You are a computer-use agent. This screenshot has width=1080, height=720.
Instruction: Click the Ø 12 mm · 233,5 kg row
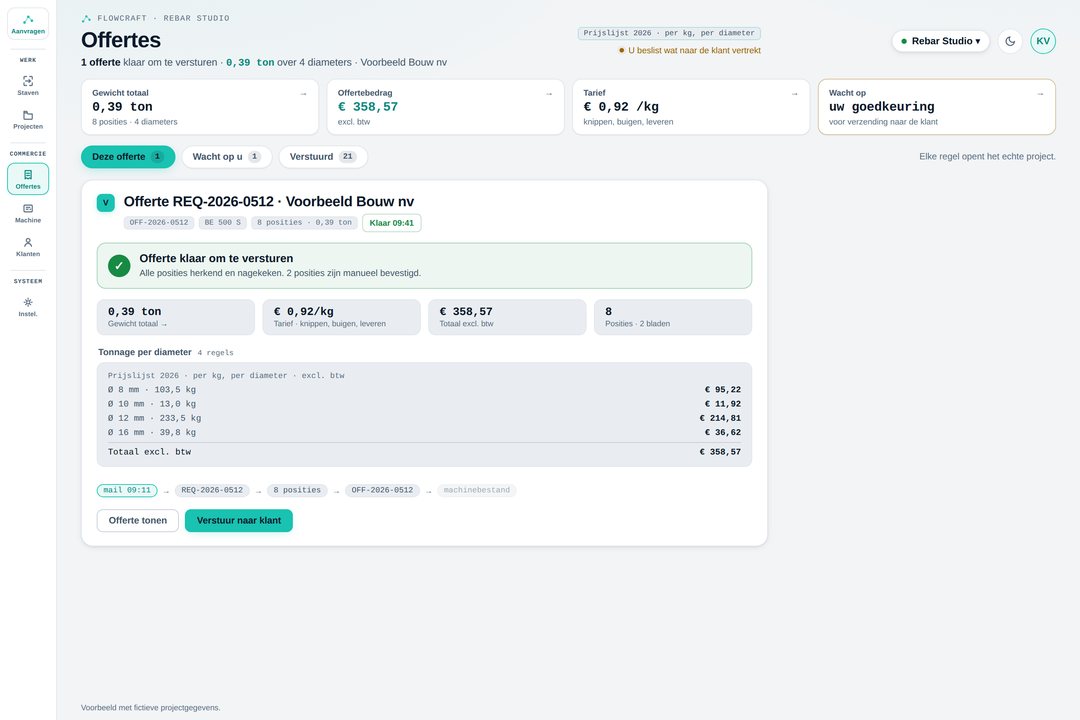click(x=424, y=418)
